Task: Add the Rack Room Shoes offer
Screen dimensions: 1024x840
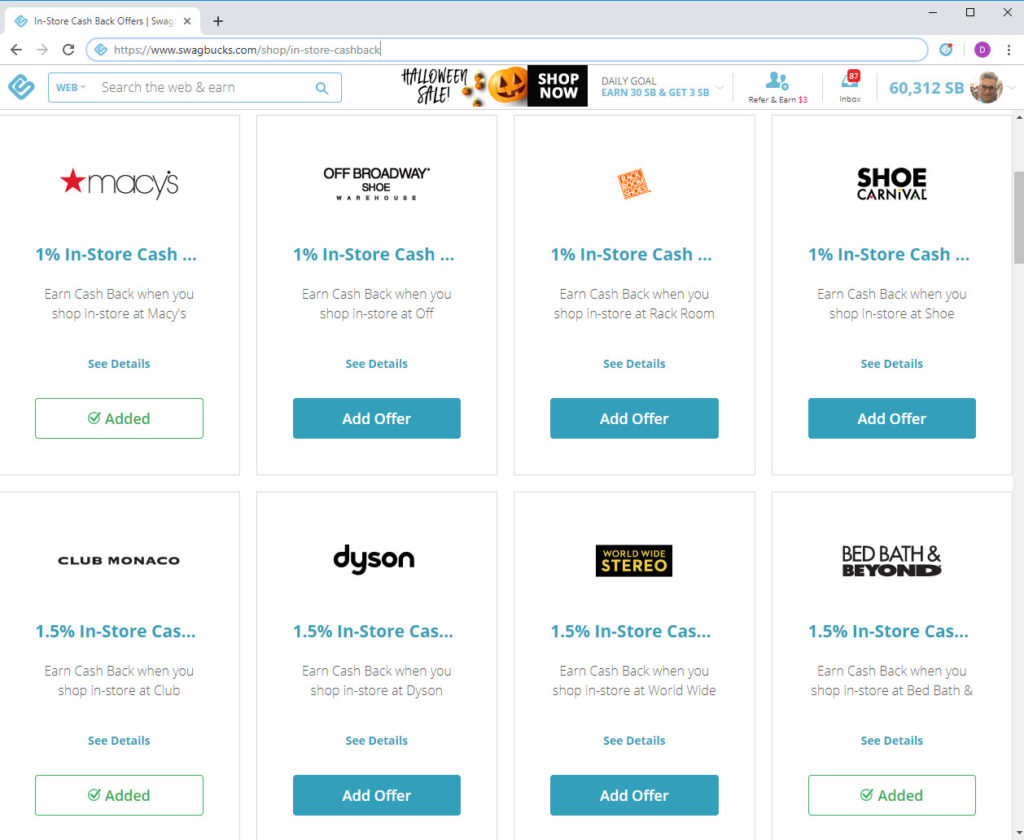Action: [x=633, y=418]
